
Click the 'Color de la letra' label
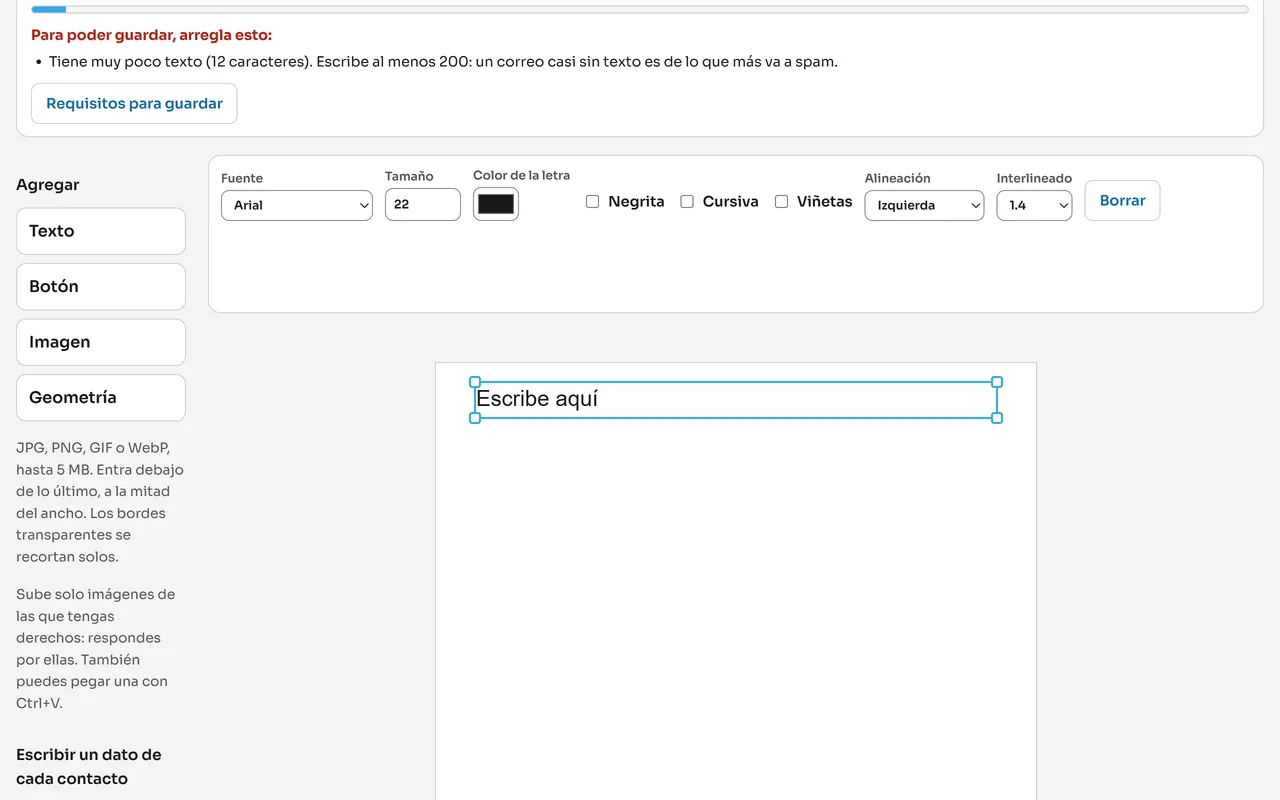click(522, 175)
